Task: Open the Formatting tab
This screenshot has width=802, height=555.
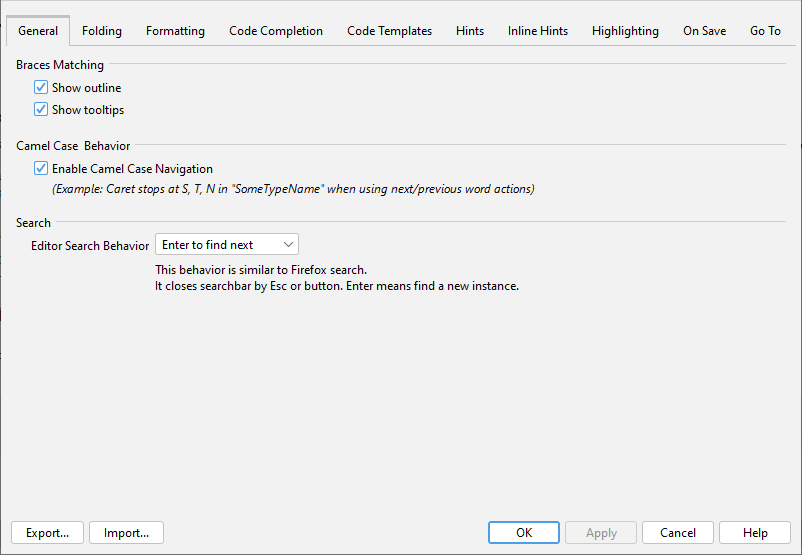Action: click(175, 31)
